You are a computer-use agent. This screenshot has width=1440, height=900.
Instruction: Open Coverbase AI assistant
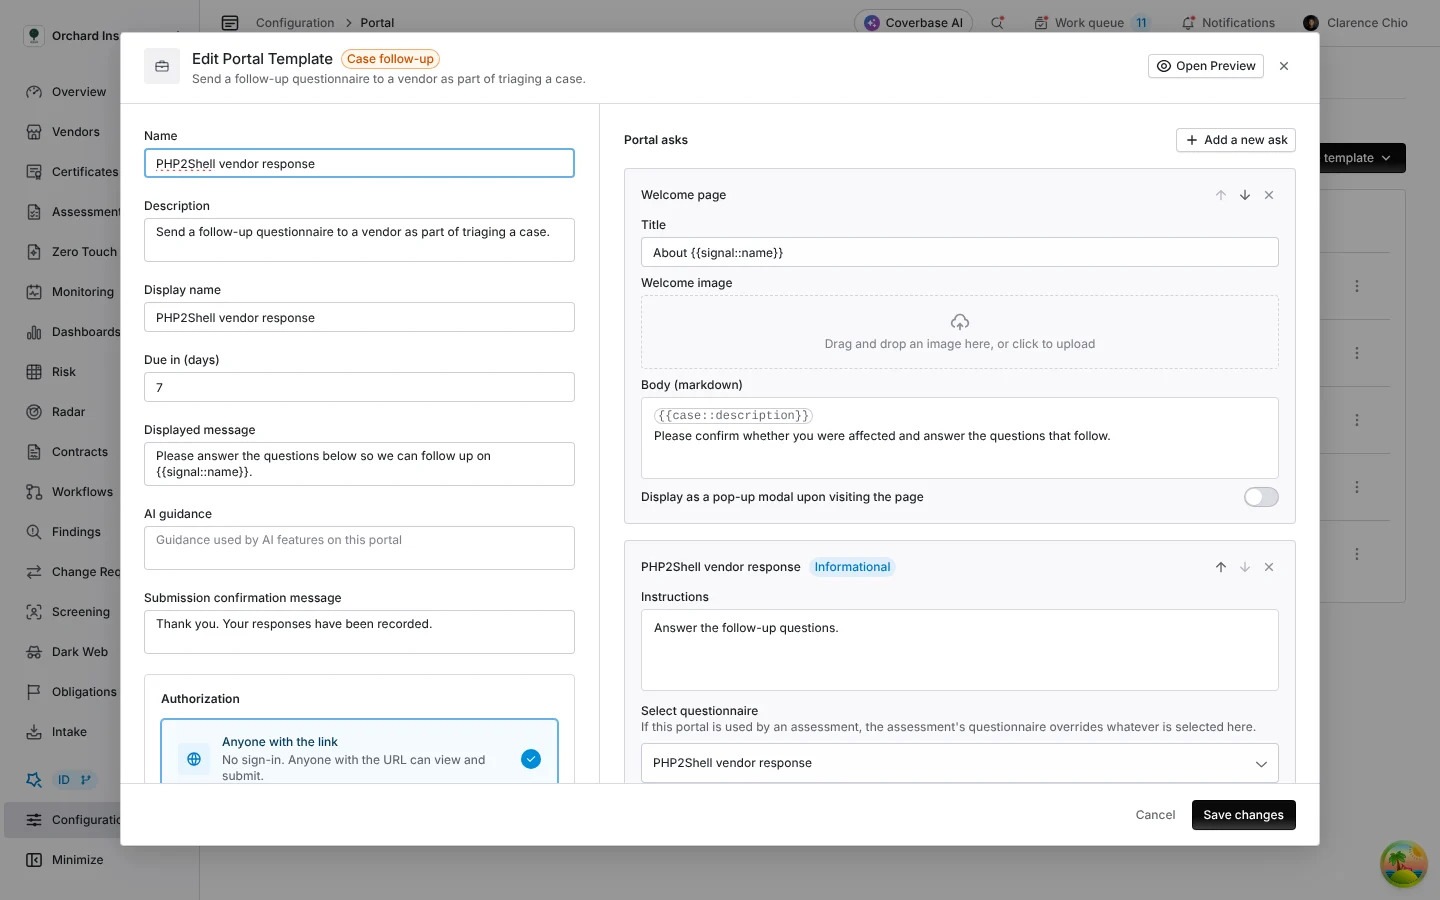pos(914,23)
